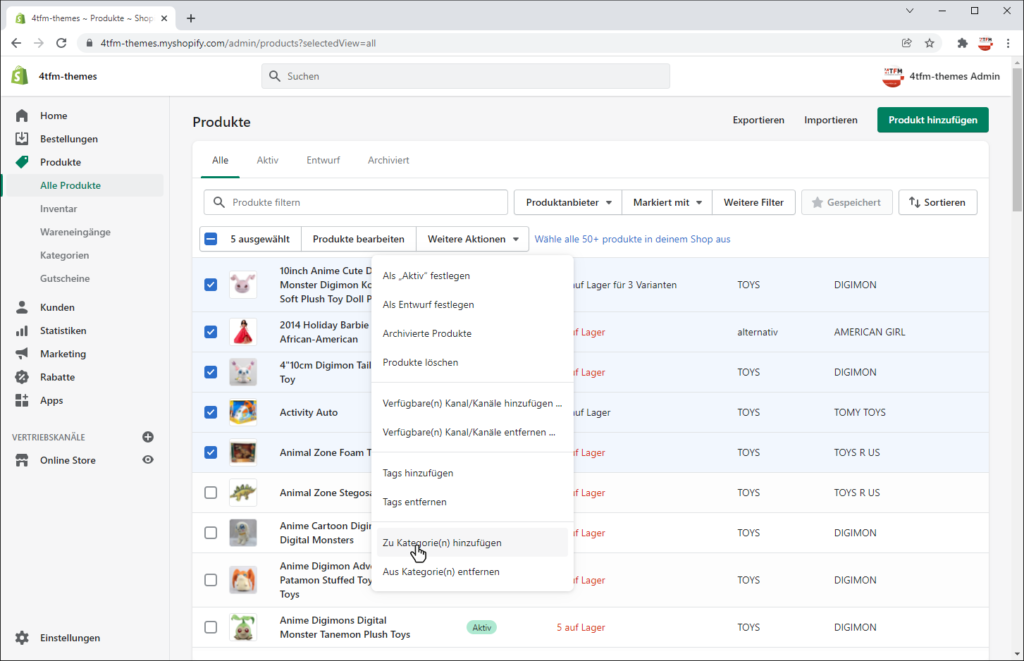Add a sales channel with the plus icon
Viewport: 1024px width, 661px height.
[x=148, y=437]
